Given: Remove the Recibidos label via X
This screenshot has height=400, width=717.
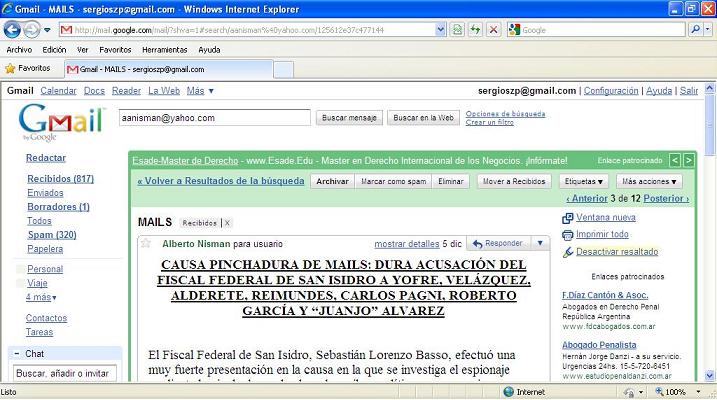Looking at the screenshot, I should point(227,223).
